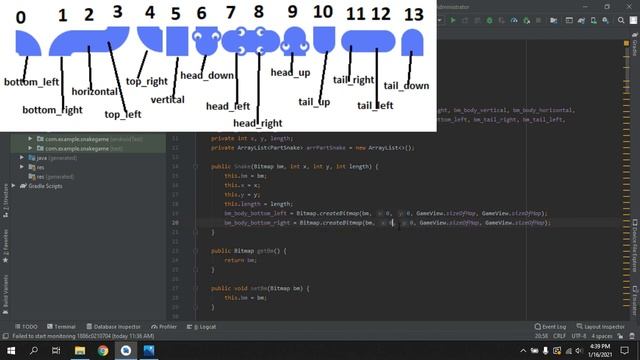
Task: Open the Profile app gauge icon
Action: (514, 20)
